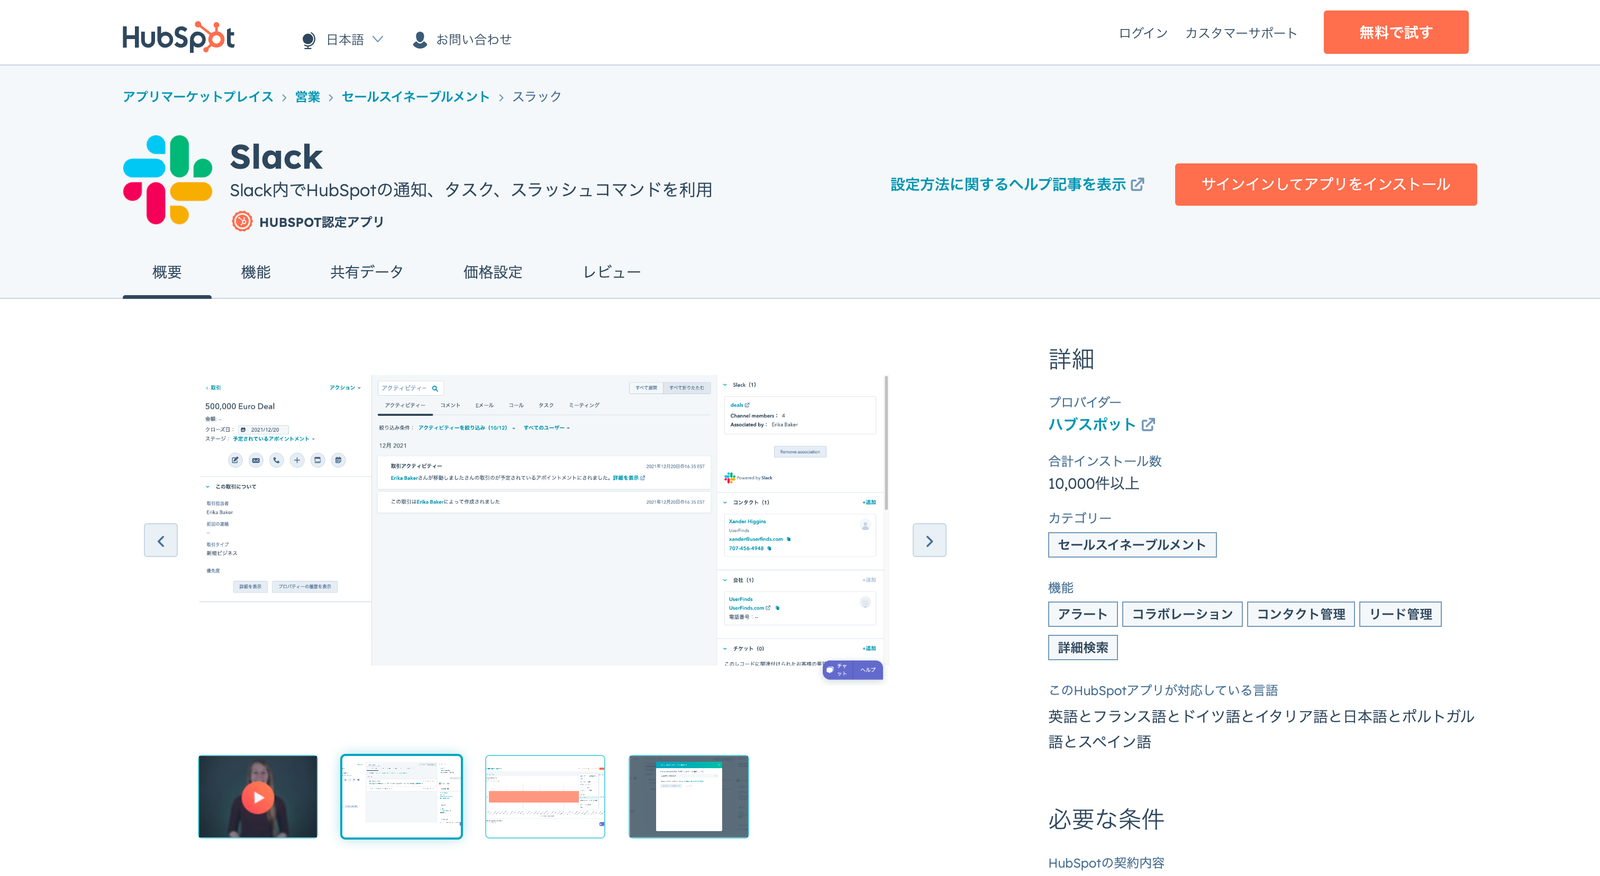Click the アラート feature tag
Viewport: 1600px width, 876px height.
click(x=1083, y=614)
